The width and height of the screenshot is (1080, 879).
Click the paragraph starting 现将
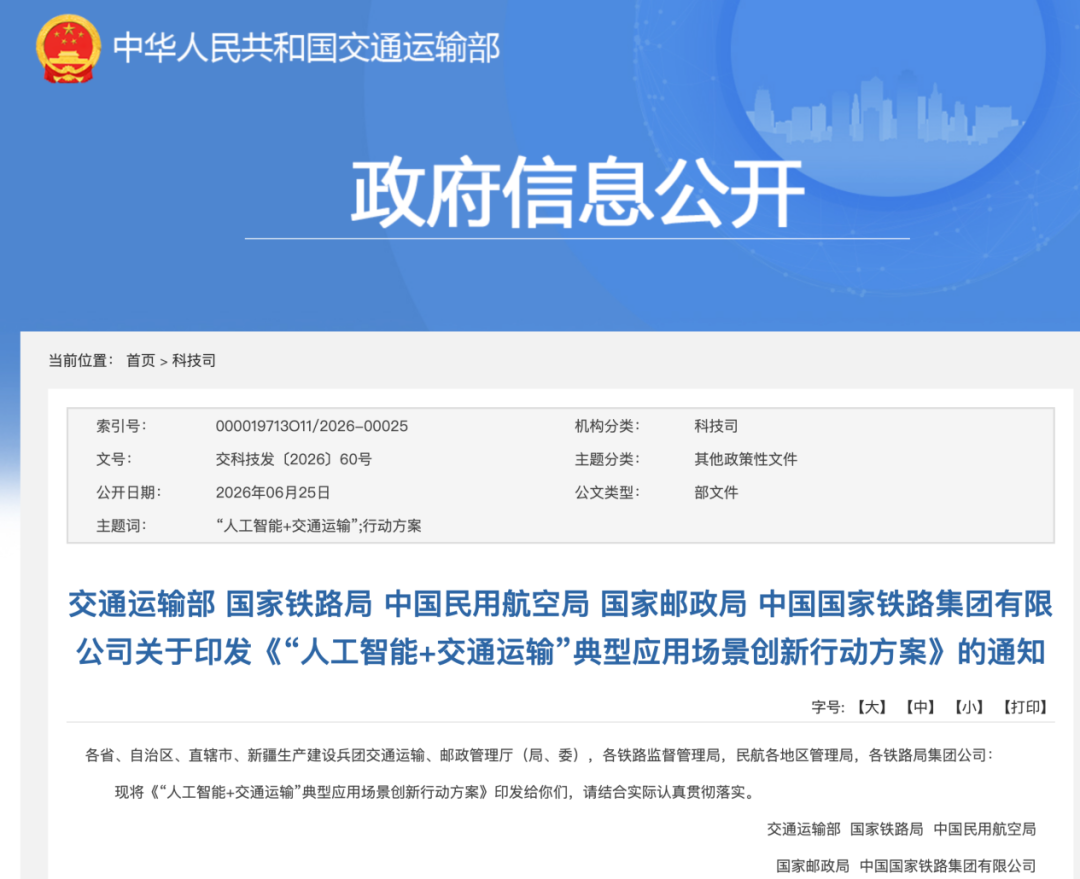[436, 792]
